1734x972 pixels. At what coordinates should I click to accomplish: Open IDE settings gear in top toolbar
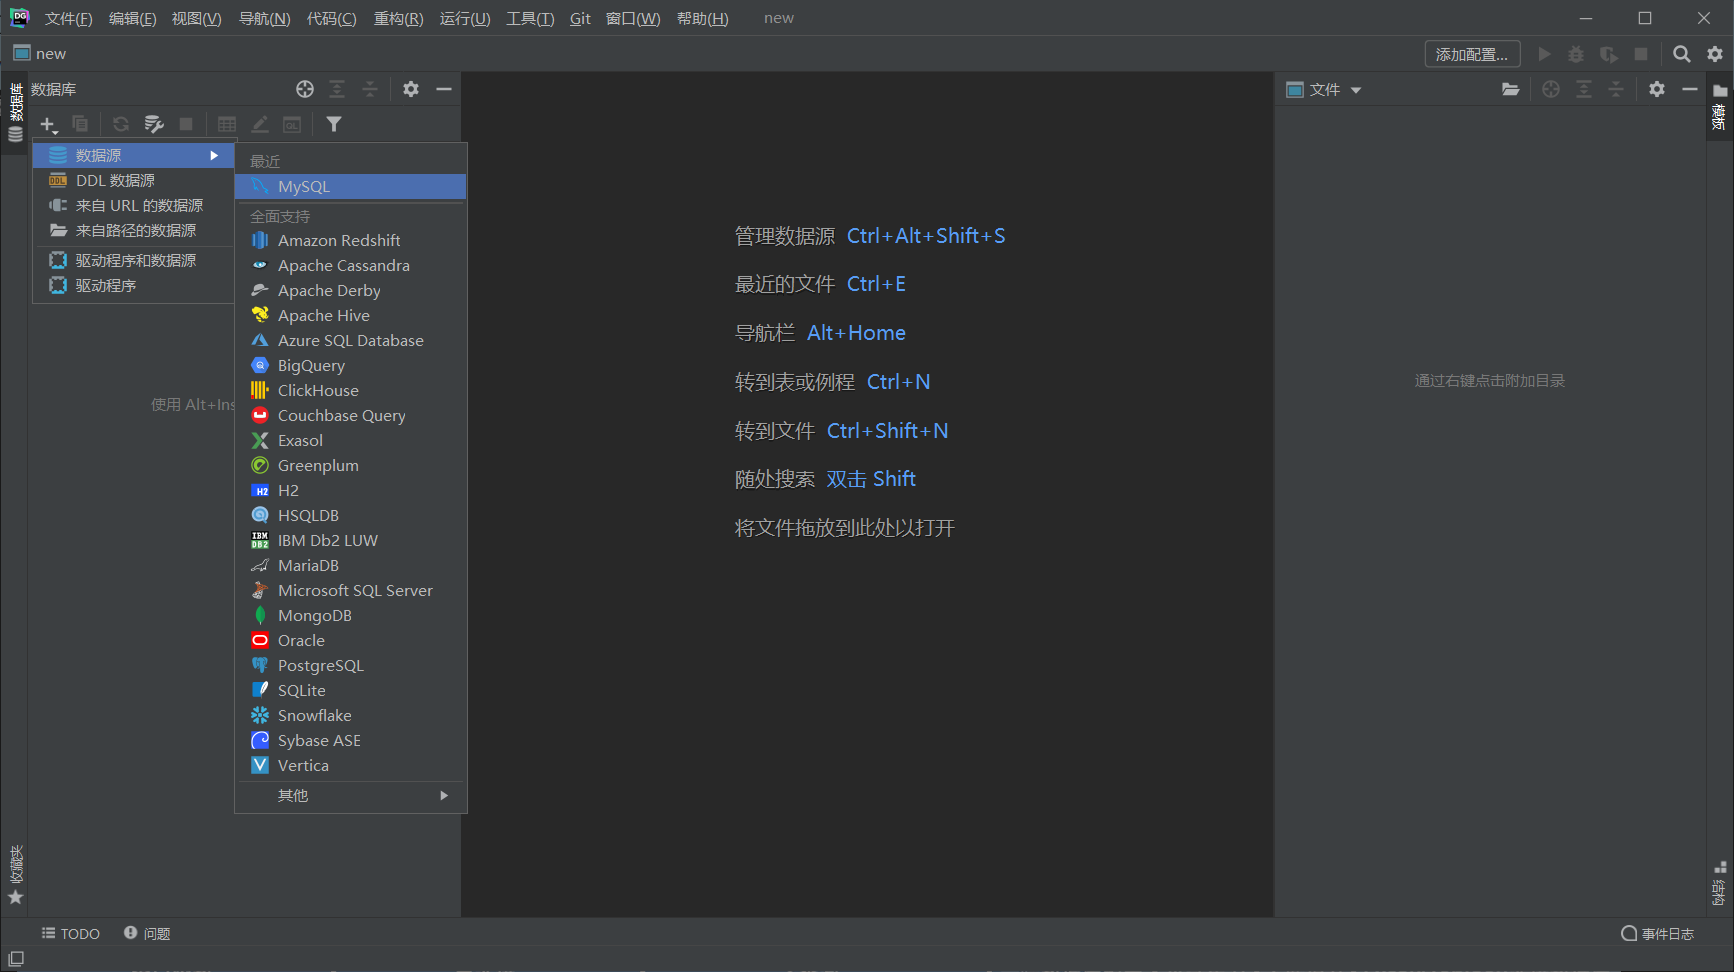(x=1715, y=54)
